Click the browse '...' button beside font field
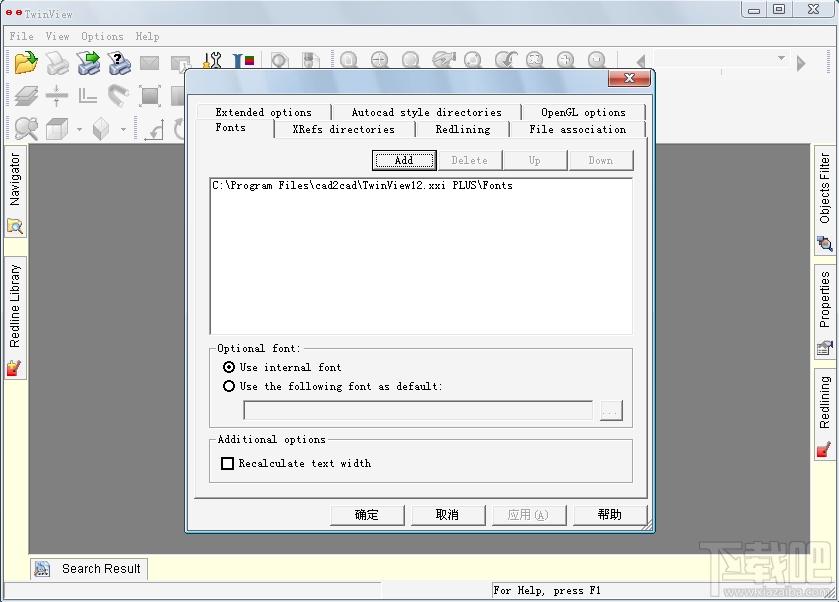The image size is (839, 602). [612, 411]
